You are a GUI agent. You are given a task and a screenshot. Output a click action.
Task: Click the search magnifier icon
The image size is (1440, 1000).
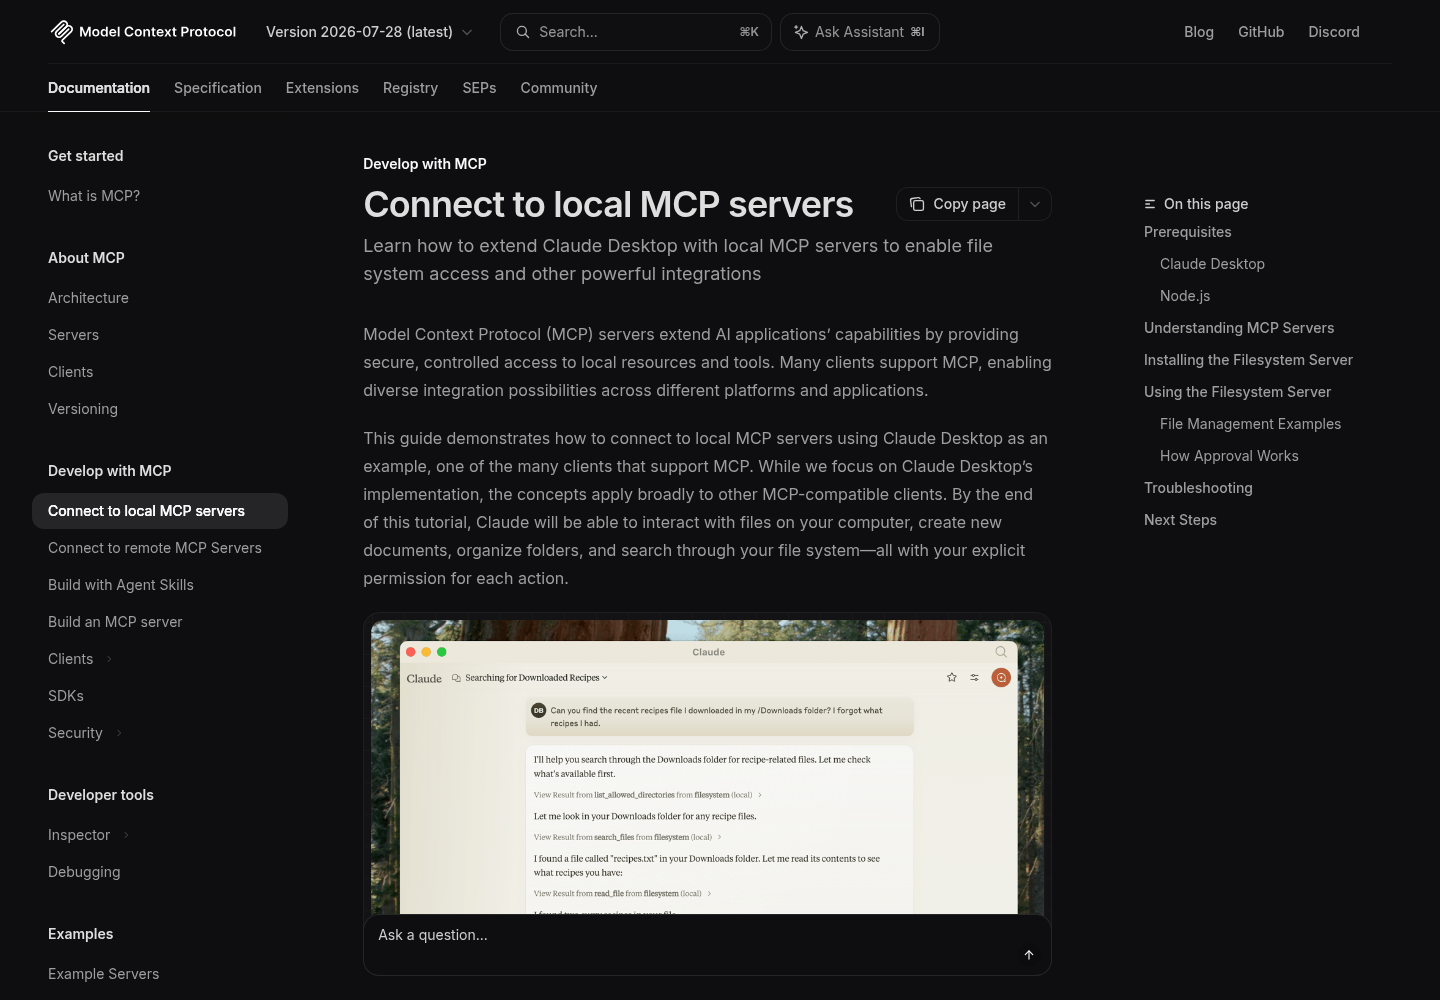(523, 32)
